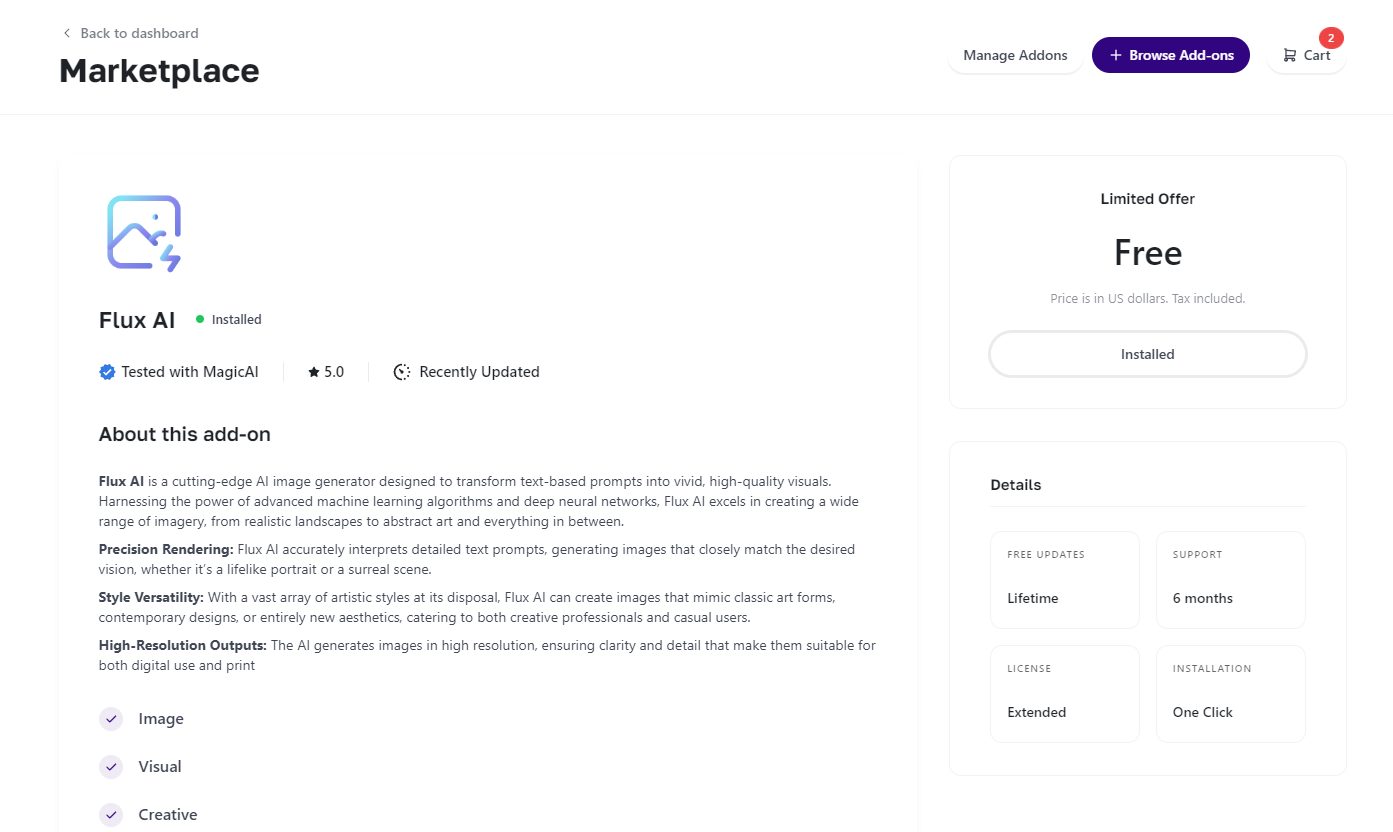Click the checkmark beside Visual
The height and width of the screenshot is (832, 1393).
pos(111,767)
